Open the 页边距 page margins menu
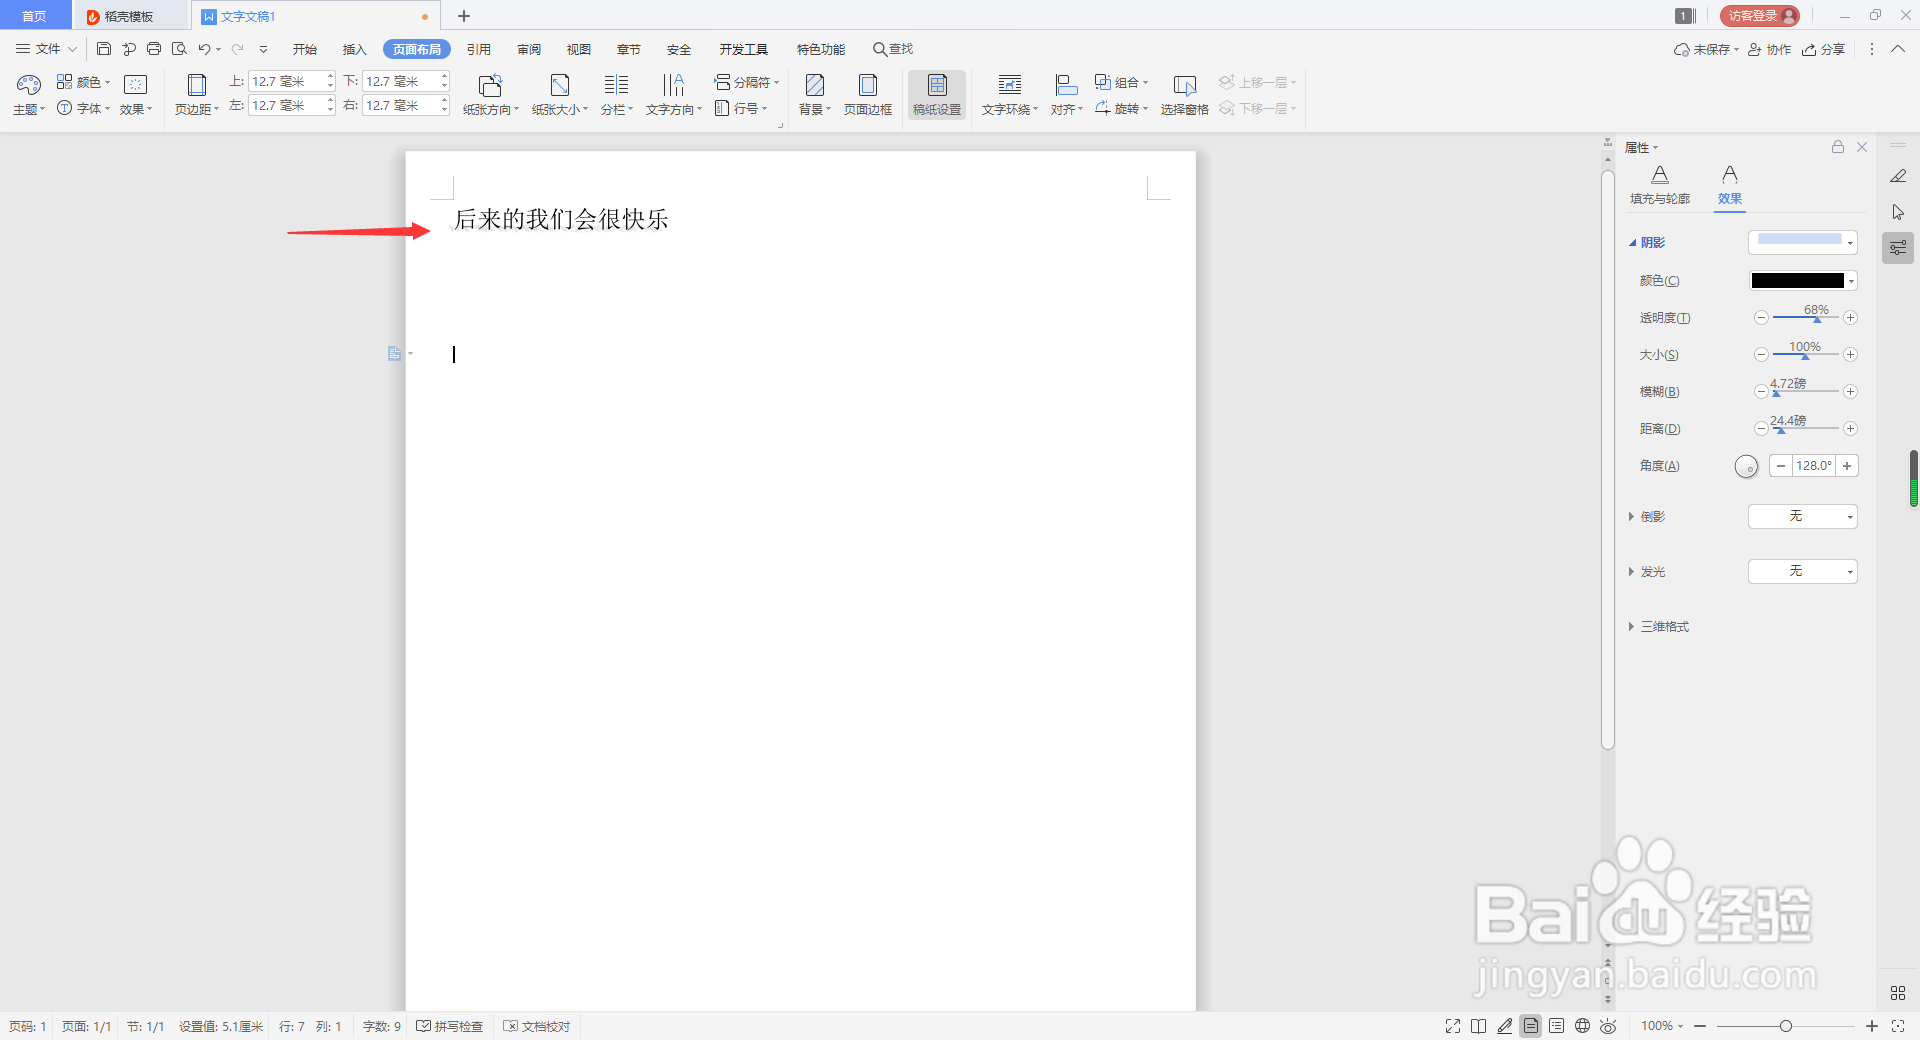The width and height of the screenshot is (1920, 1040). click(x=197, y=95)
